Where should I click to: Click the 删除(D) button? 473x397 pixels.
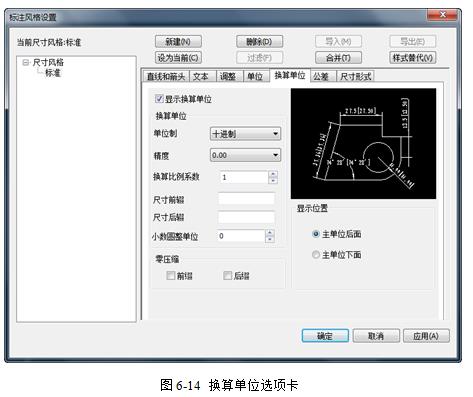tap(259, 42)
